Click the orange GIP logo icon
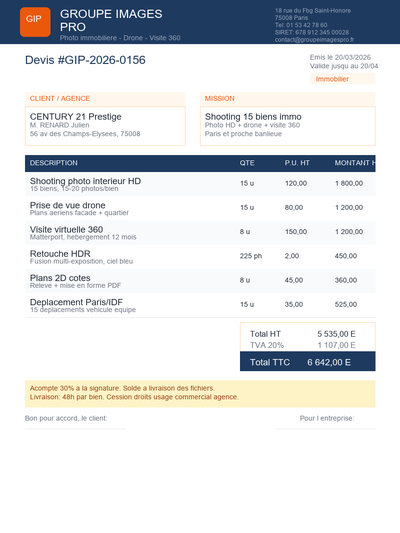Image resolution: width=400 pixels, height=533 pixels. click(x=35, y=22)
